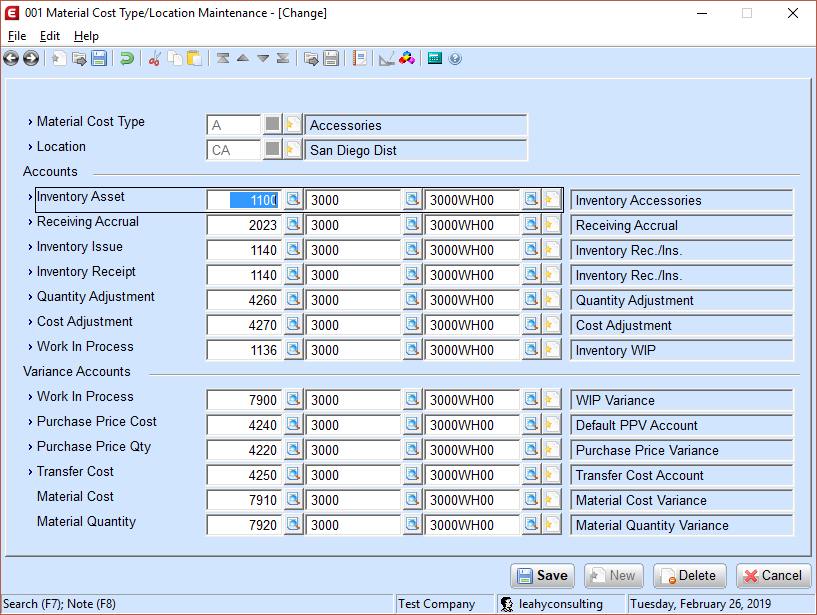Open lookup for Cost Adjustment account 4270
Image resolution: width=817 pixels, height=615 pixels.
coord(293,325)
